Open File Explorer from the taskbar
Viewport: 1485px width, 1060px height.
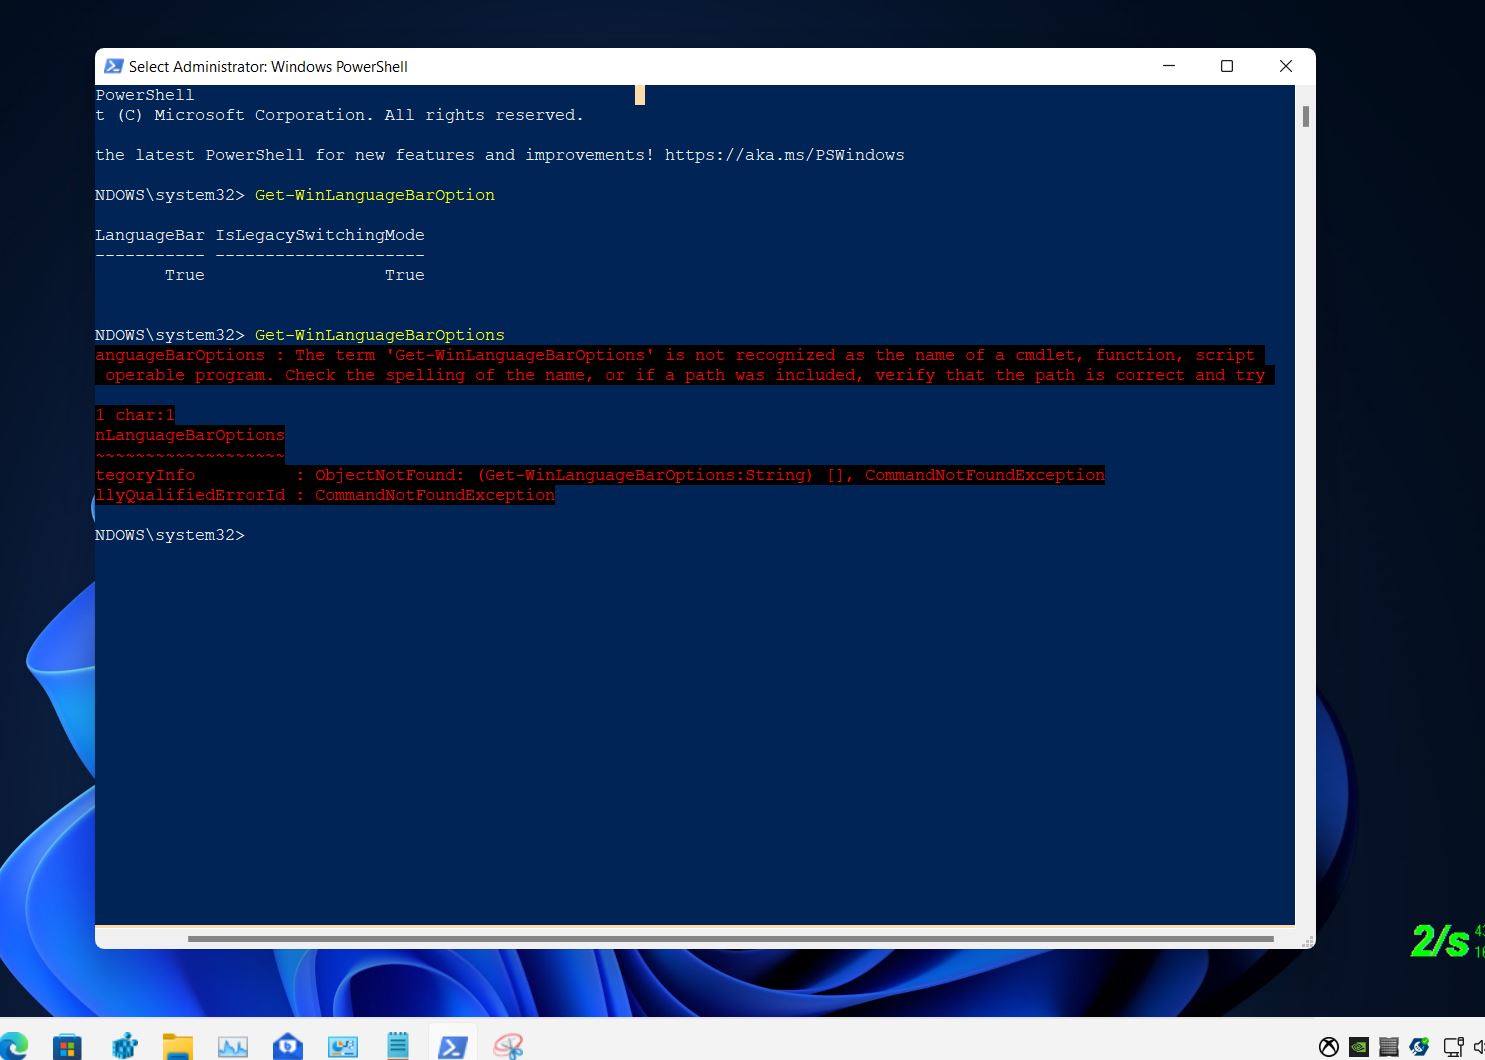point(177,1047)
